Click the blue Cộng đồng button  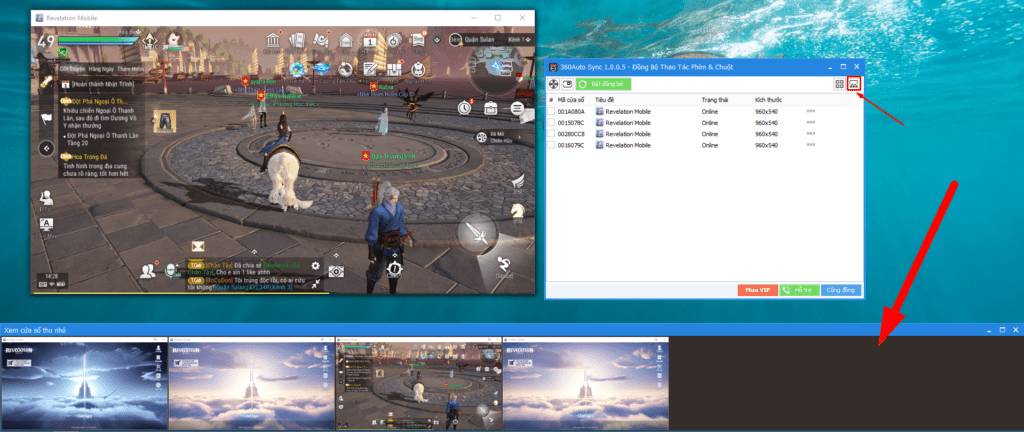(841, 290)
